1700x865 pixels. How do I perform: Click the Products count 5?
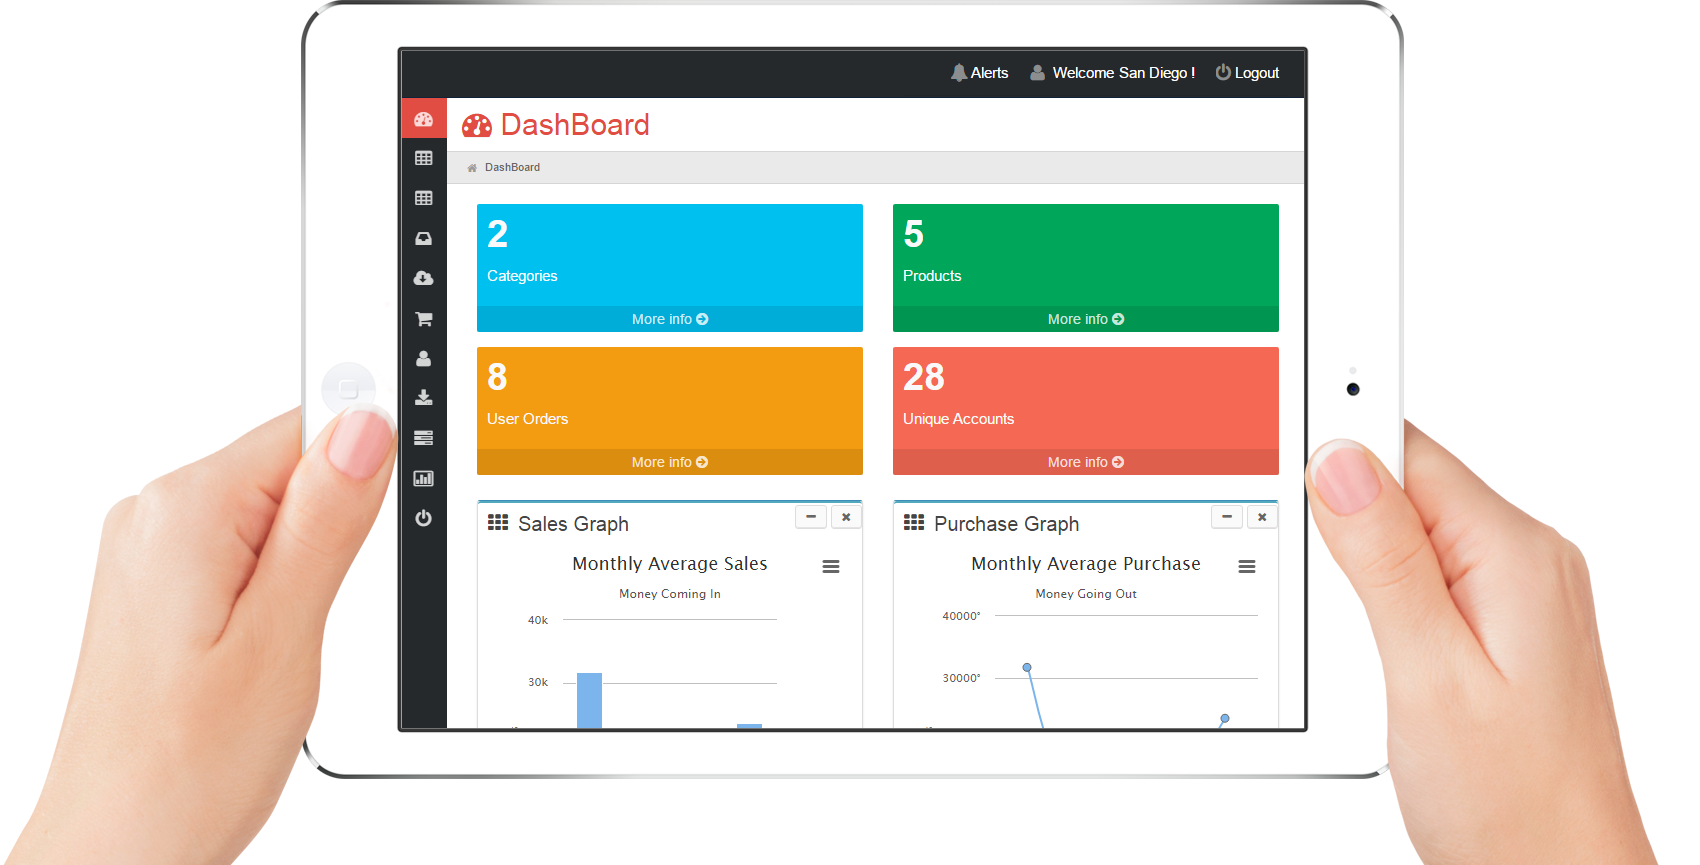914,234
